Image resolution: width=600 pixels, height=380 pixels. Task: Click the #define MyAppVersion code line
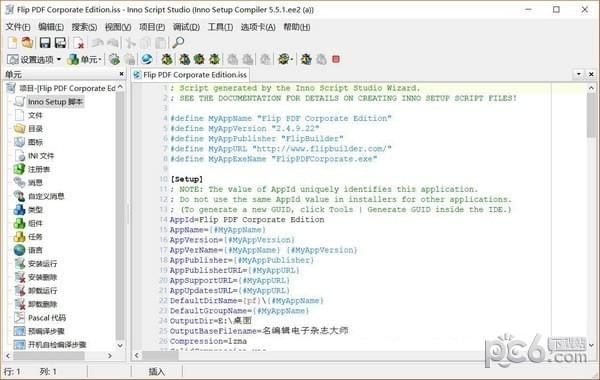point(245,129)
